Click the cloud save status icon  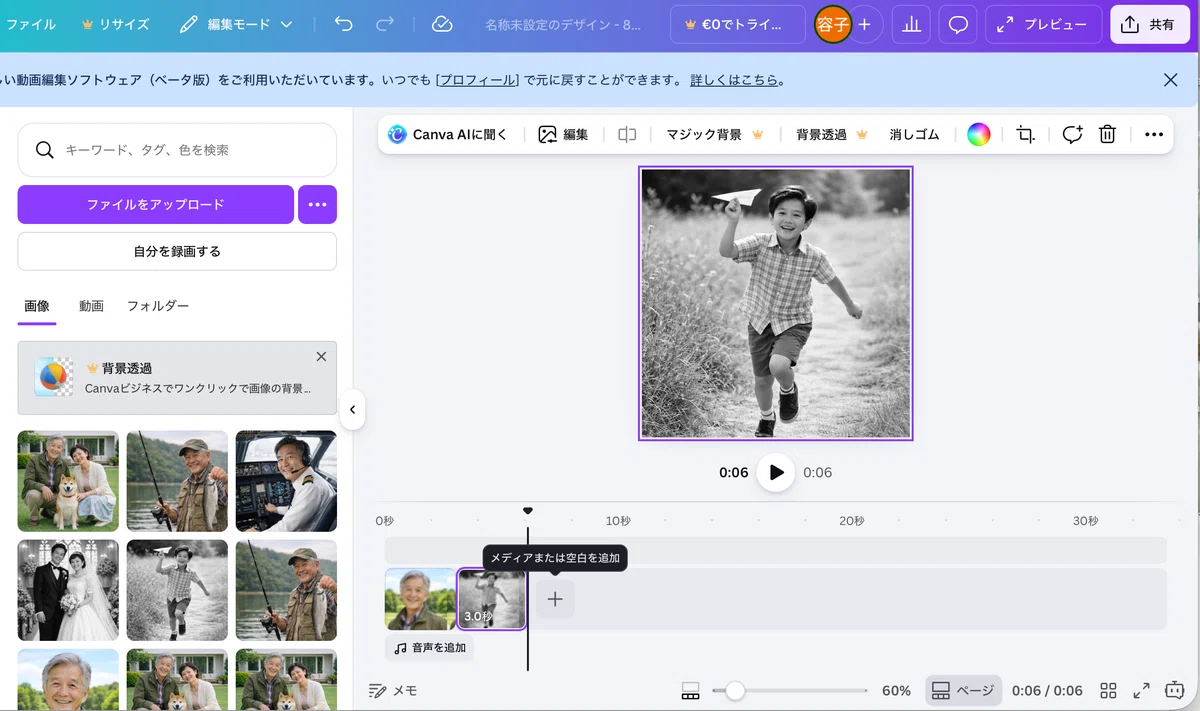point(442,24)
